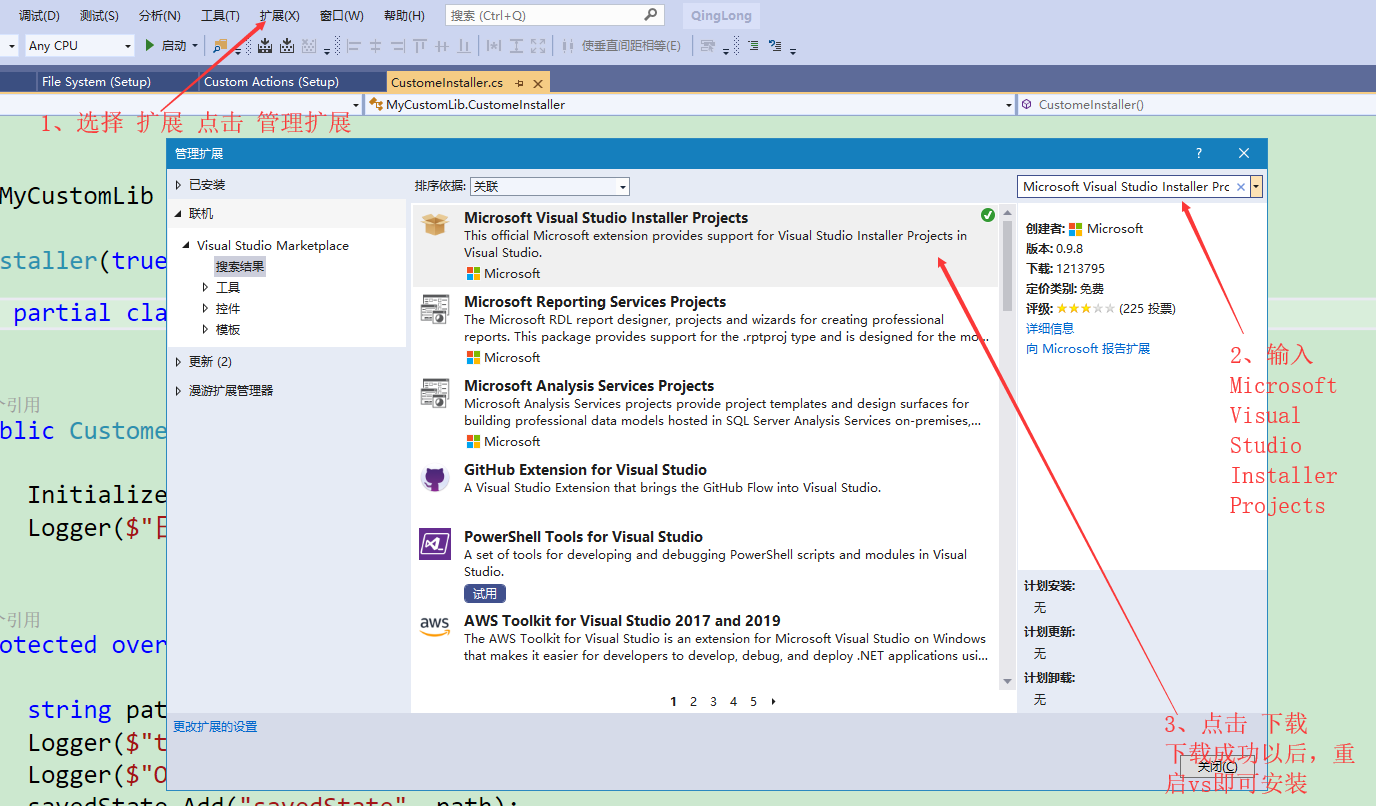Expand the 工具 node under Visual Studio Marketplace
This screenshot has width=1376, height=806.
[206, 287]
